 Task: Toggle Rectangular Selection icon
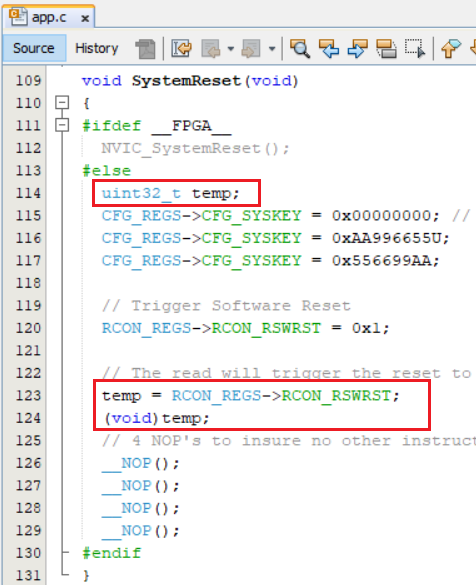pos(415,49)
